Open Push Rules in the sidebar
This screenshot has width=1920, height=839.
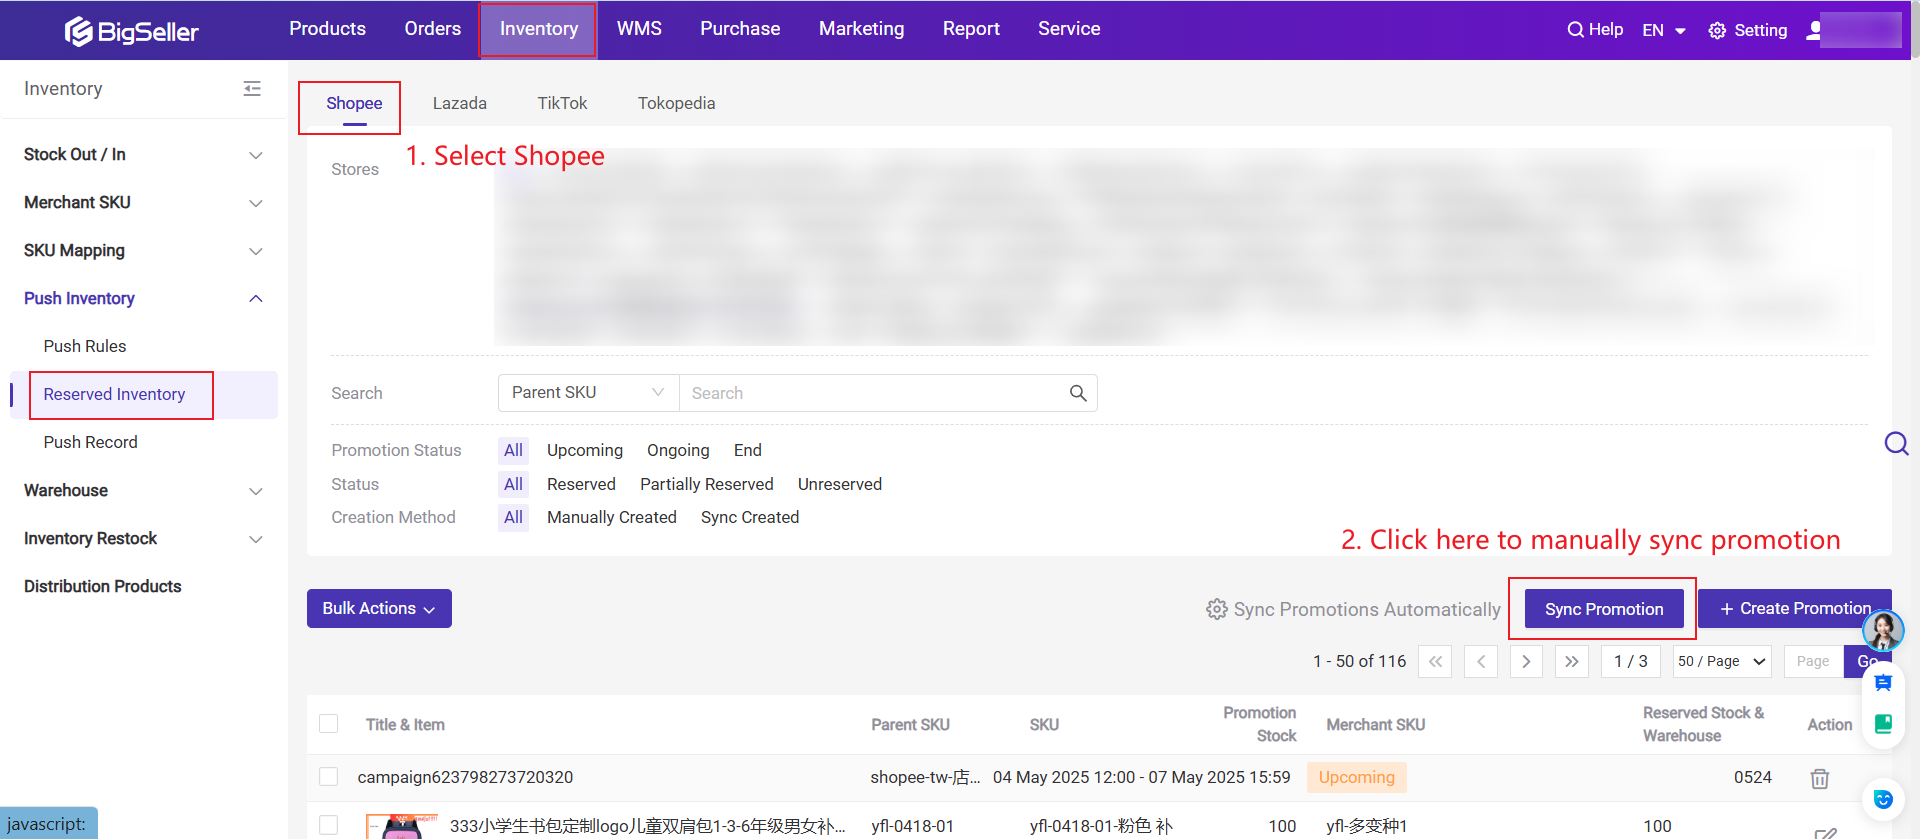tap(85, 346)
